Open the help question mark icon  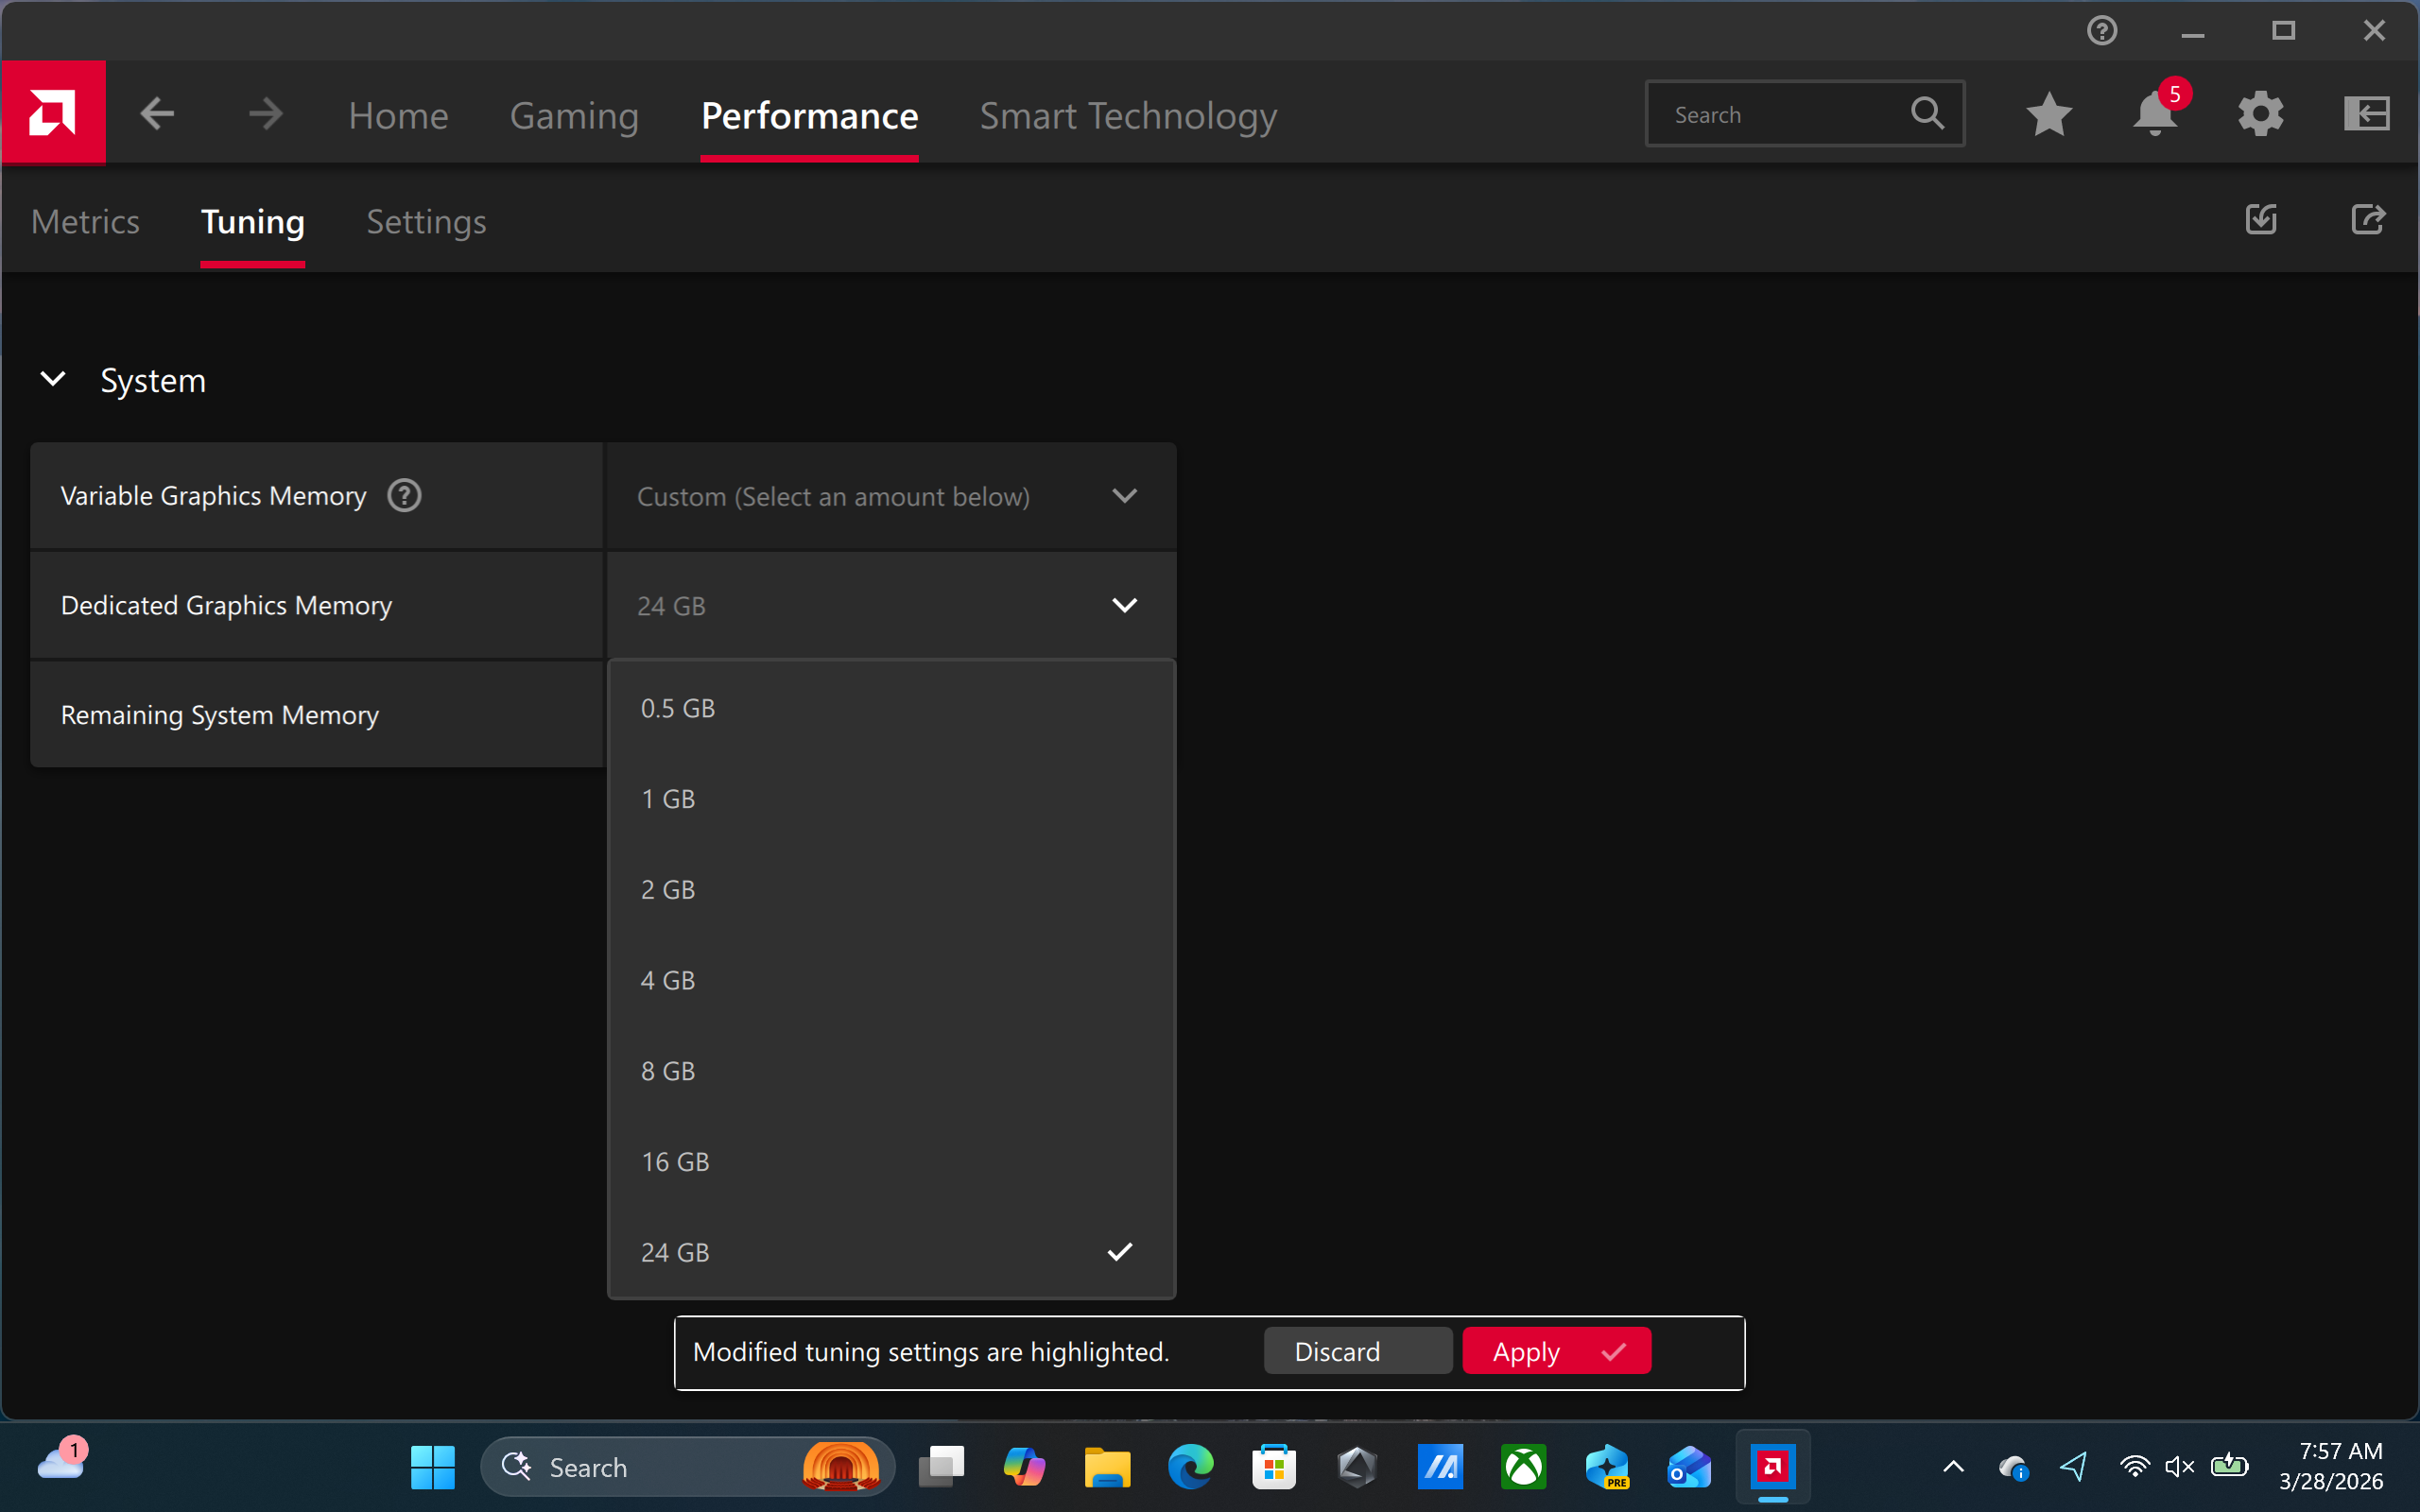coord(2103,30)
